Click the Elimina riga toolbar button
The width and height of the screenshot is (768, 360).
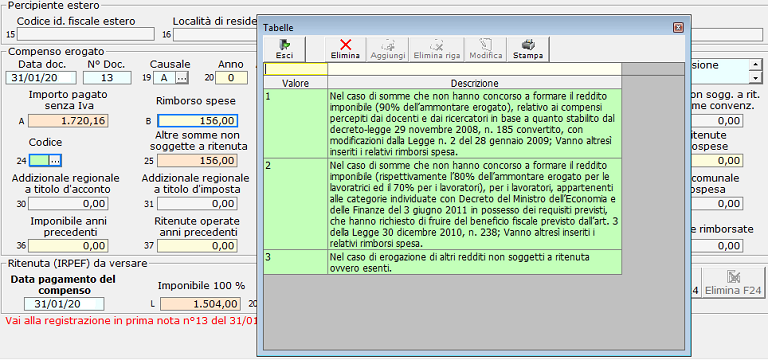click(x=436, y=49)
